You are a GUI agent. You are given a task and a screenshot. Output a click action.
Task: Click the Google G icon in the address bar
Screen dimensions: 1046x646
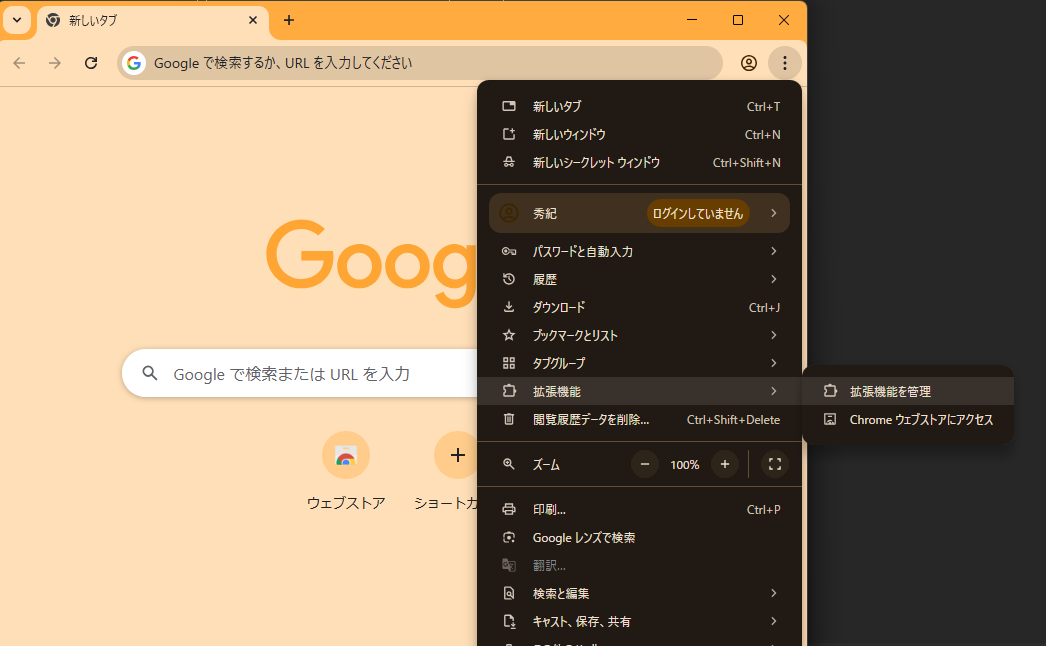coord(134,63)
